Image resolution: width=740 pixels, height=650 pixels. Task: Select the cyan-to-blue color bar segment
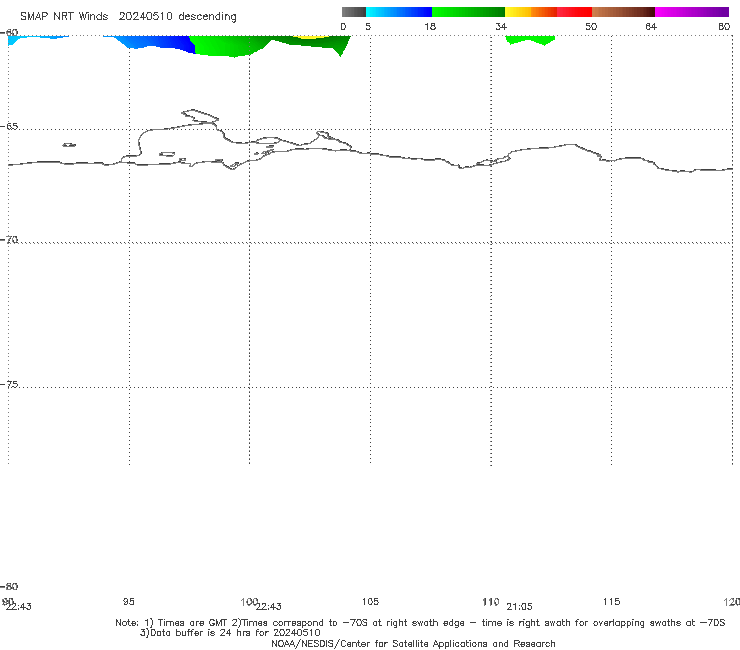(x=399, y=12)
